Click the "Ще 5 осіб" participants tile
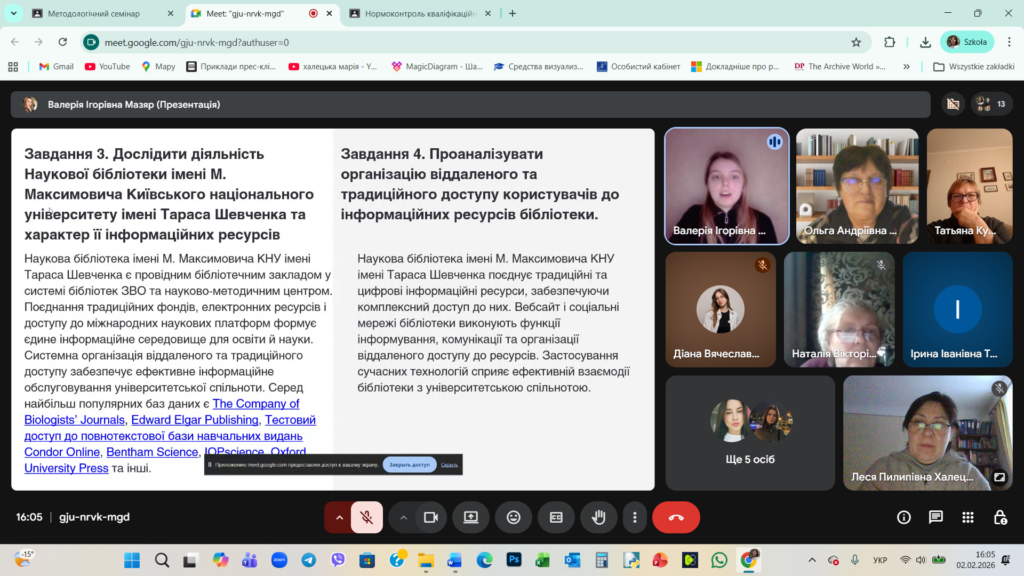Screen dimensions: 1024x576 [749, 432]
